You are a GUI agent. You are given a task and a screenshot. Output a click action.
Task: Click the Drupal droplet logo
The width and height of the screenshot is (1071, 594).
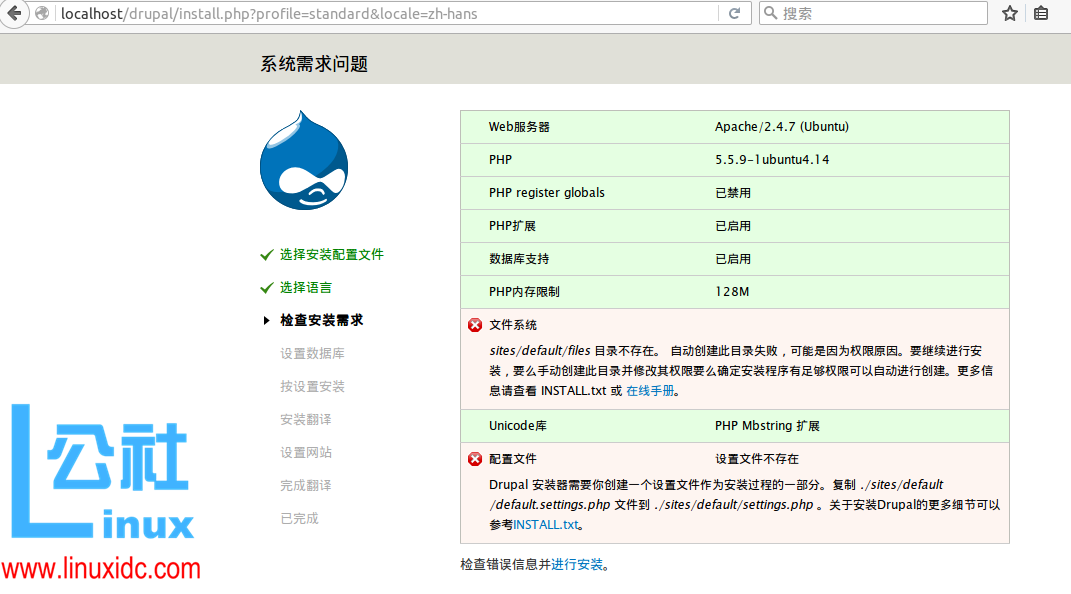point(305,160)
